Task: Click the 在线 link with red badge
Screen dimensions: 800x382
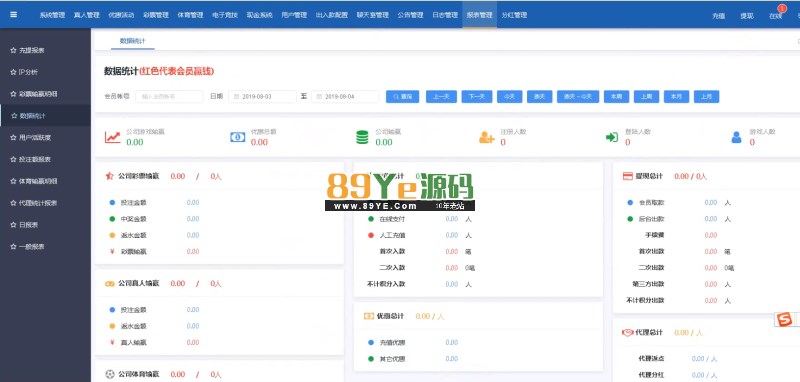Action: coord(775,16)
